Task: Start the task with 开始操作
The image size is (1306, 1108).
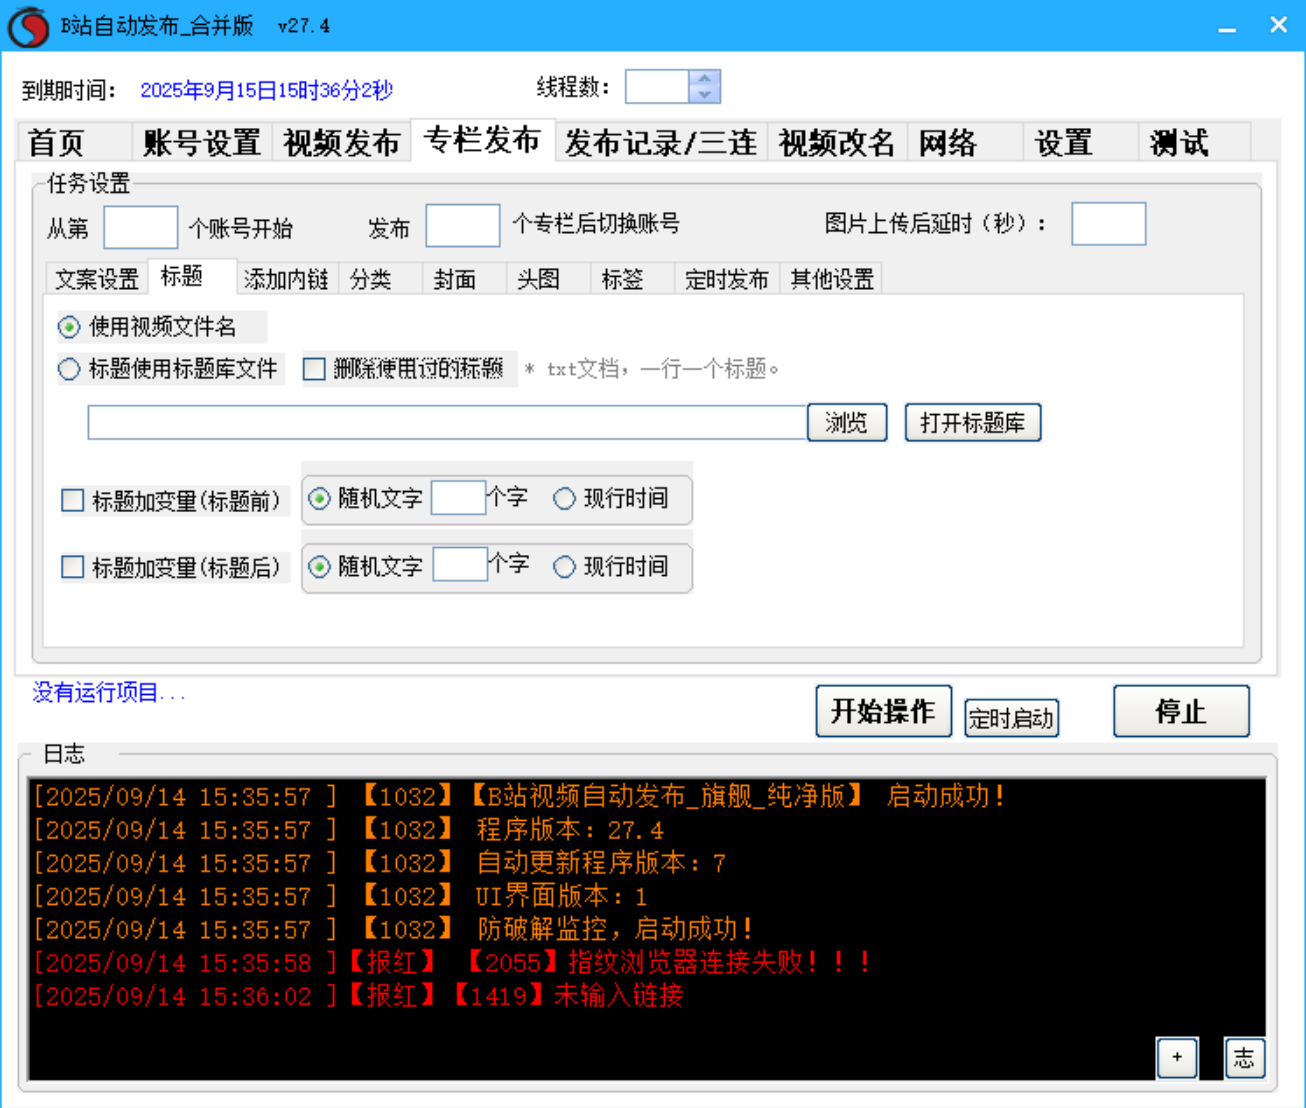Action: pyautogui.click(x=884, y=710)
